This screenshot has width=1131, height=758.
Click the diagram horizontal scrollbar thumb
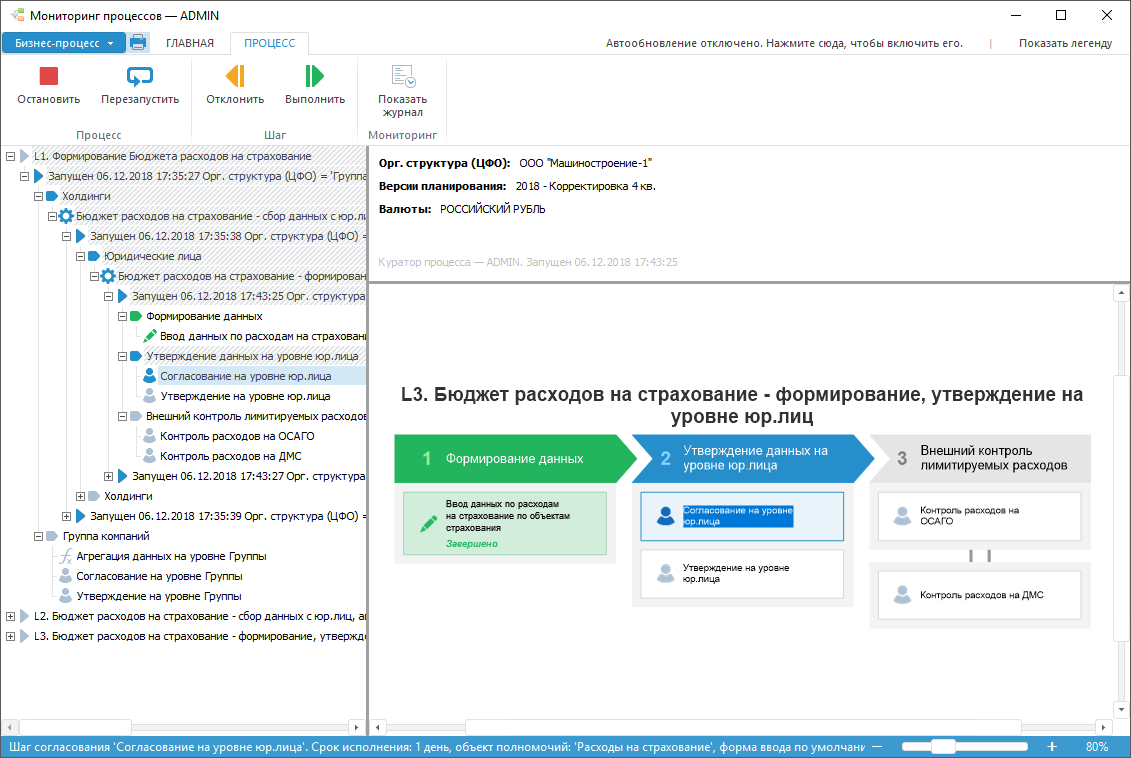744,727
